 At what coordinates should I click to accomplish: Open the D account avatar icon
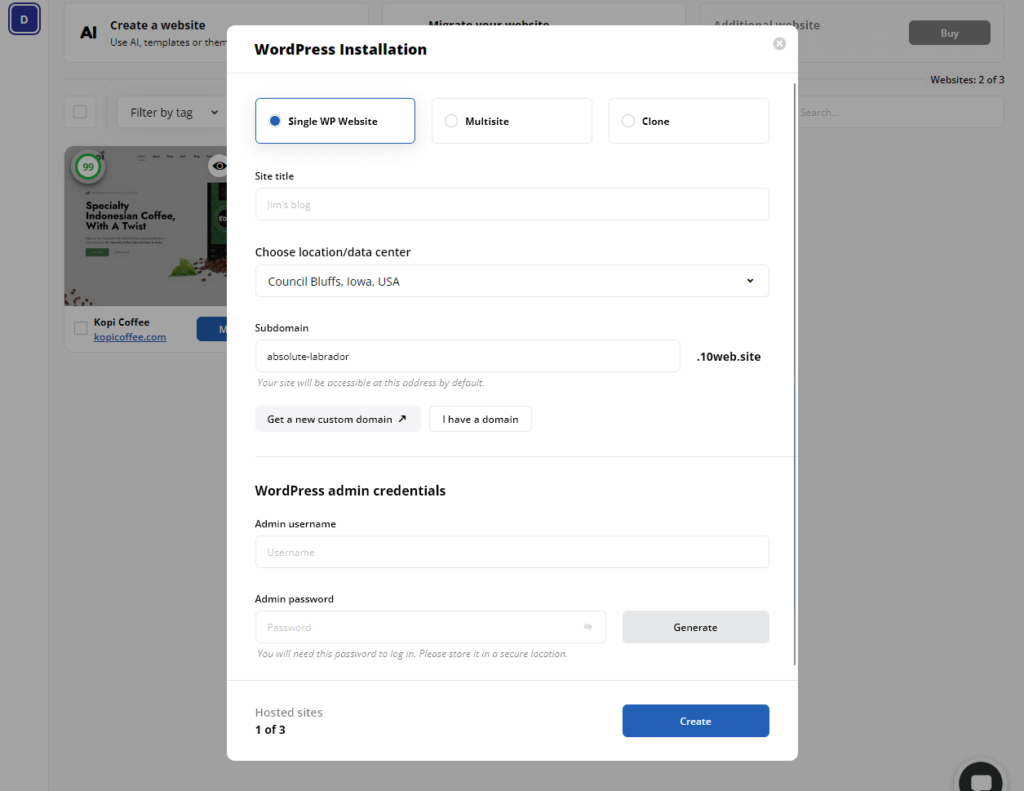(x=24, y=19)
